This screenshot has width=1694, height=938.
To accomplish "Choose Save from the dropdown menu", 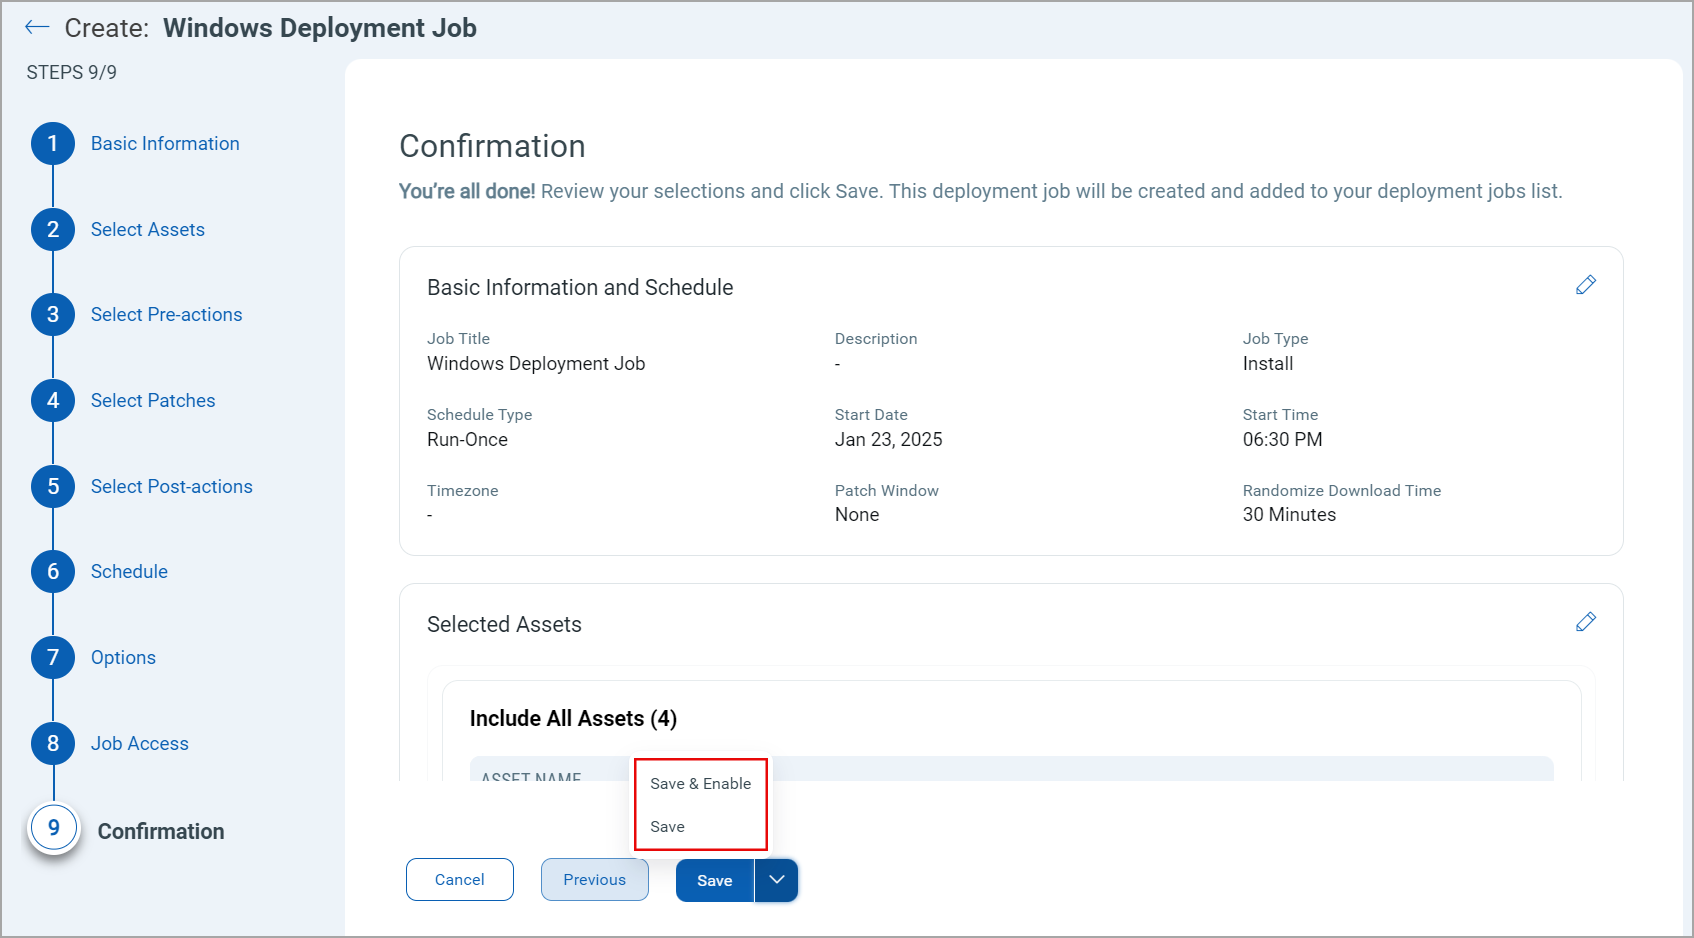I will pyautogui.click(x=667, y=826).
